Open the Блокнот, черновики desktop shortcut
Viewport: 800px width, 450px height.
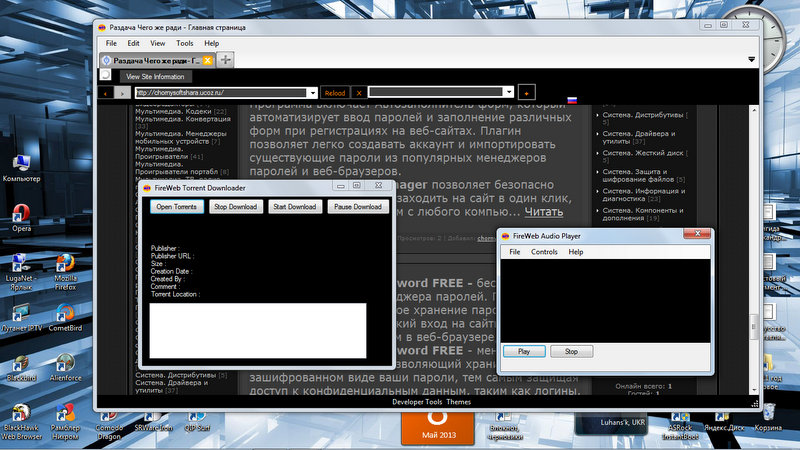505,428
